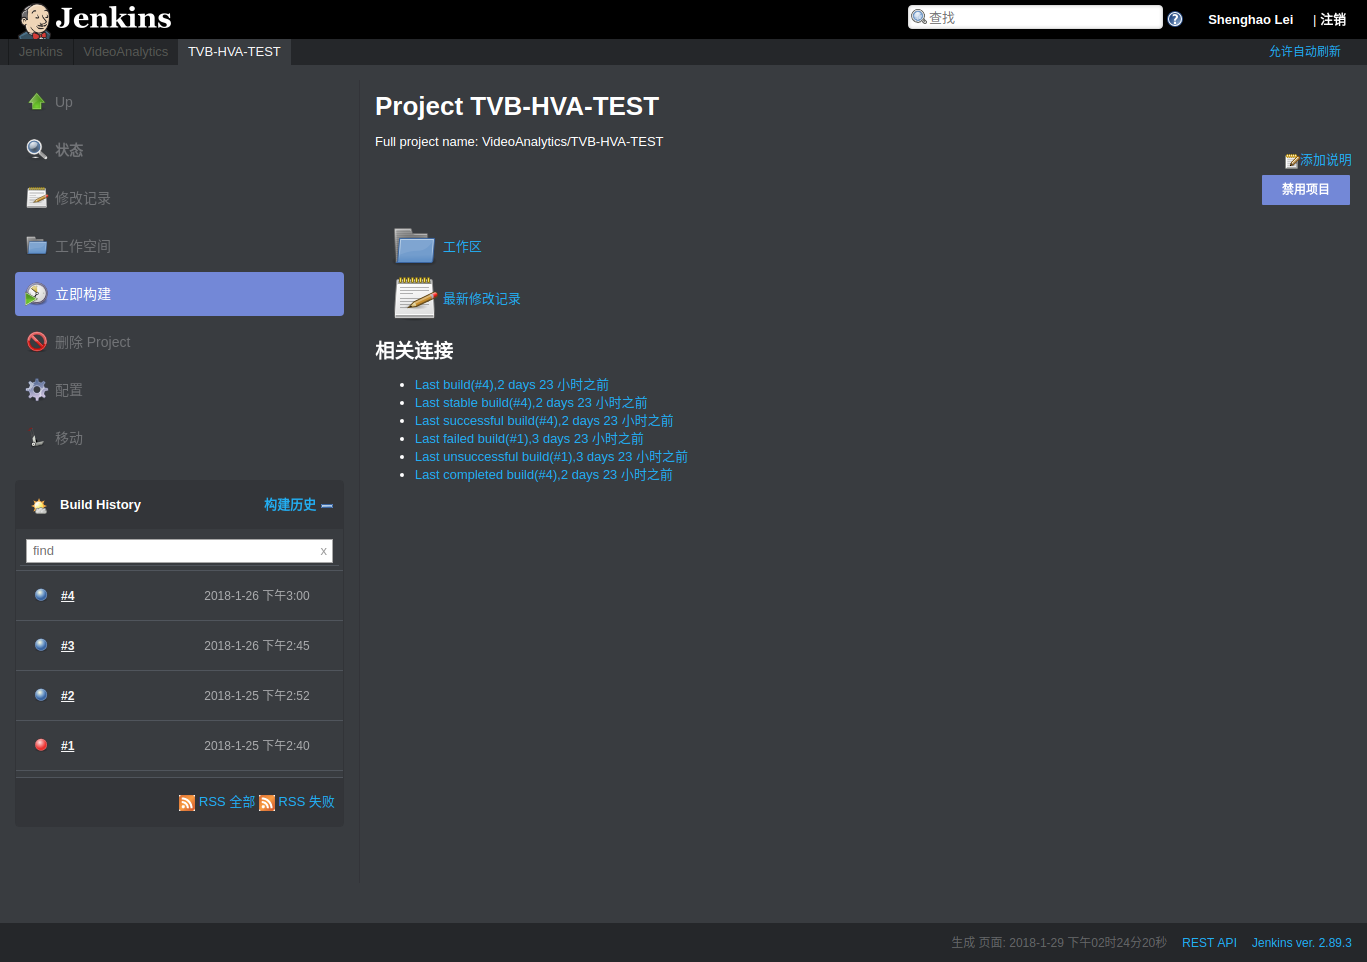
Task: Open the Last completed build(#4) link
Action: pos(544,475)
